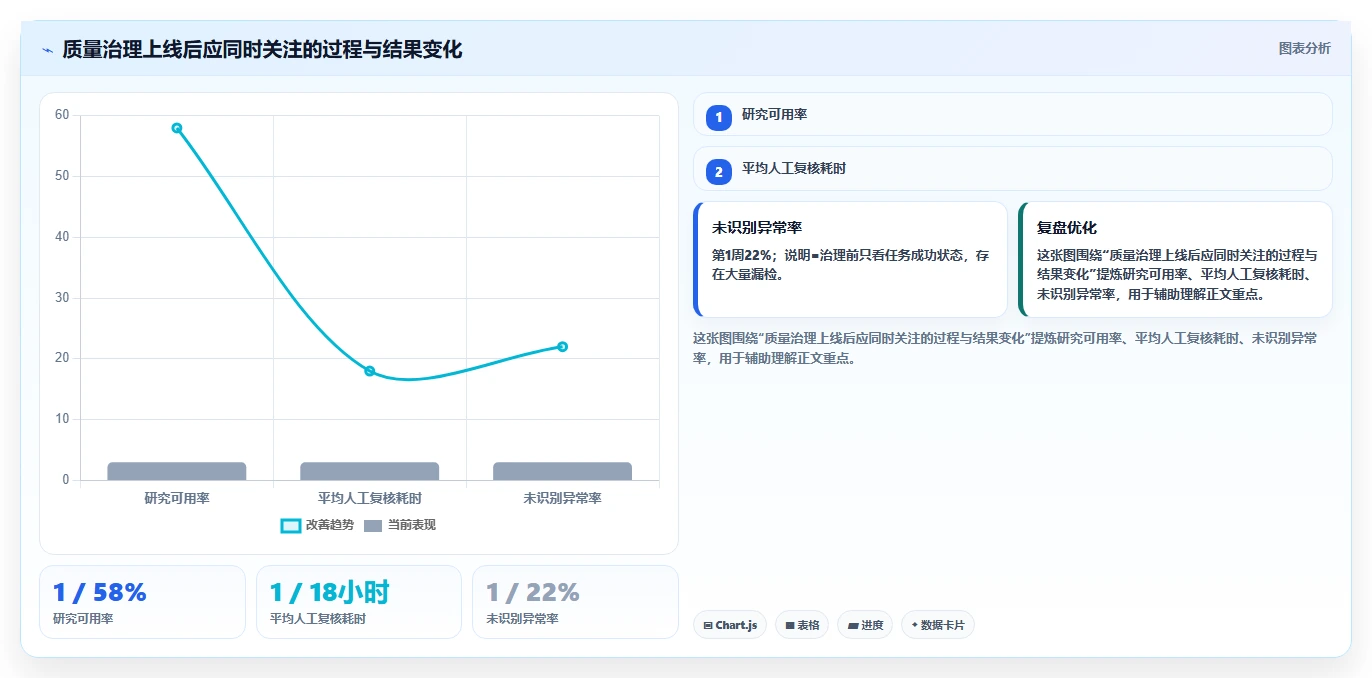1372x678 pixels.
Task: Select the 1 / 18小时 stat card
Action: 359,602
